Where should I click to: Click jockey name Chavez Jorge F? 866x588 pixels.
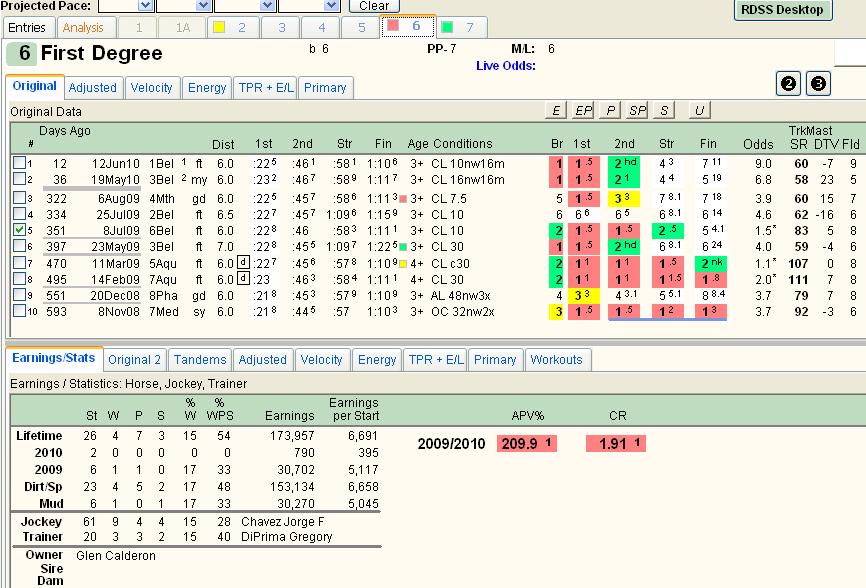(x=283, y=522)
